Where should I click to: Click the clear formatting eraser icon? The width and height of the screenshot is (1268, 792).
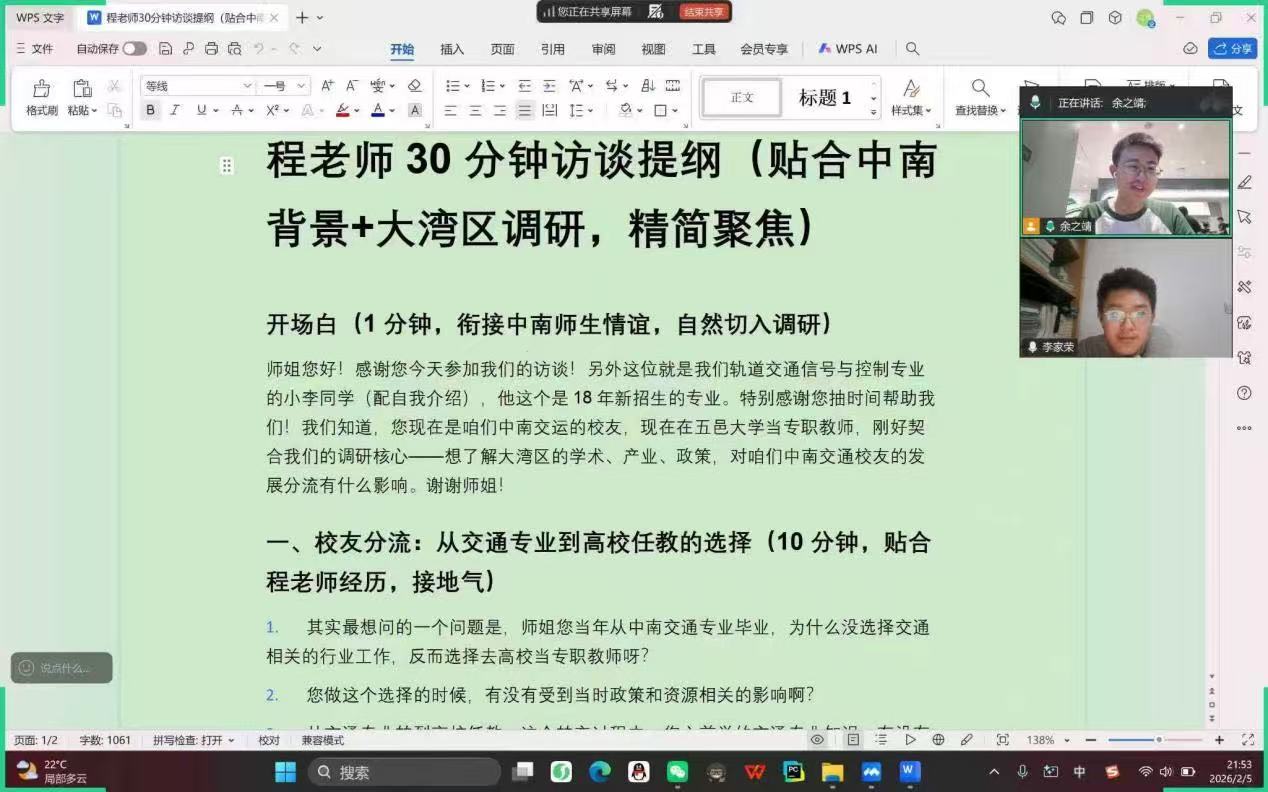(x=415, y=86)
